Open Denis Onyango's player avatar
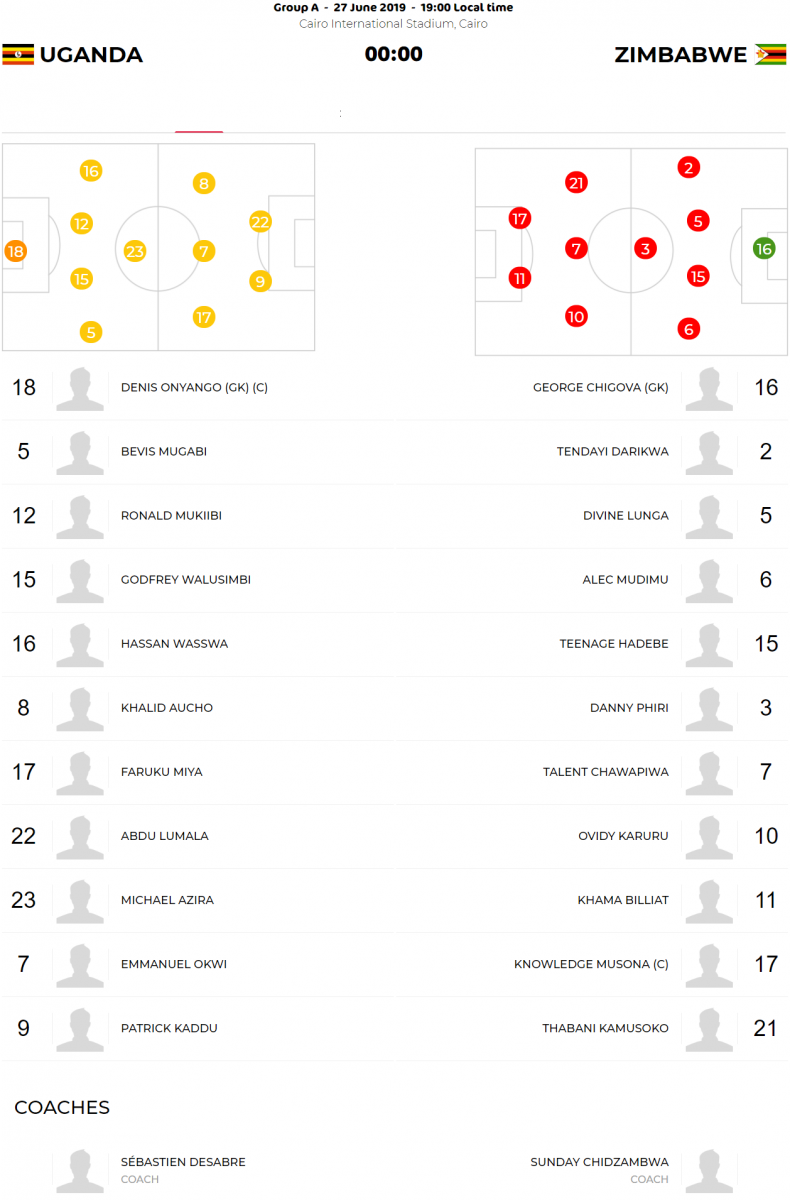The width and height of the screenshot is (790, 1200). [x=80, y=388]
